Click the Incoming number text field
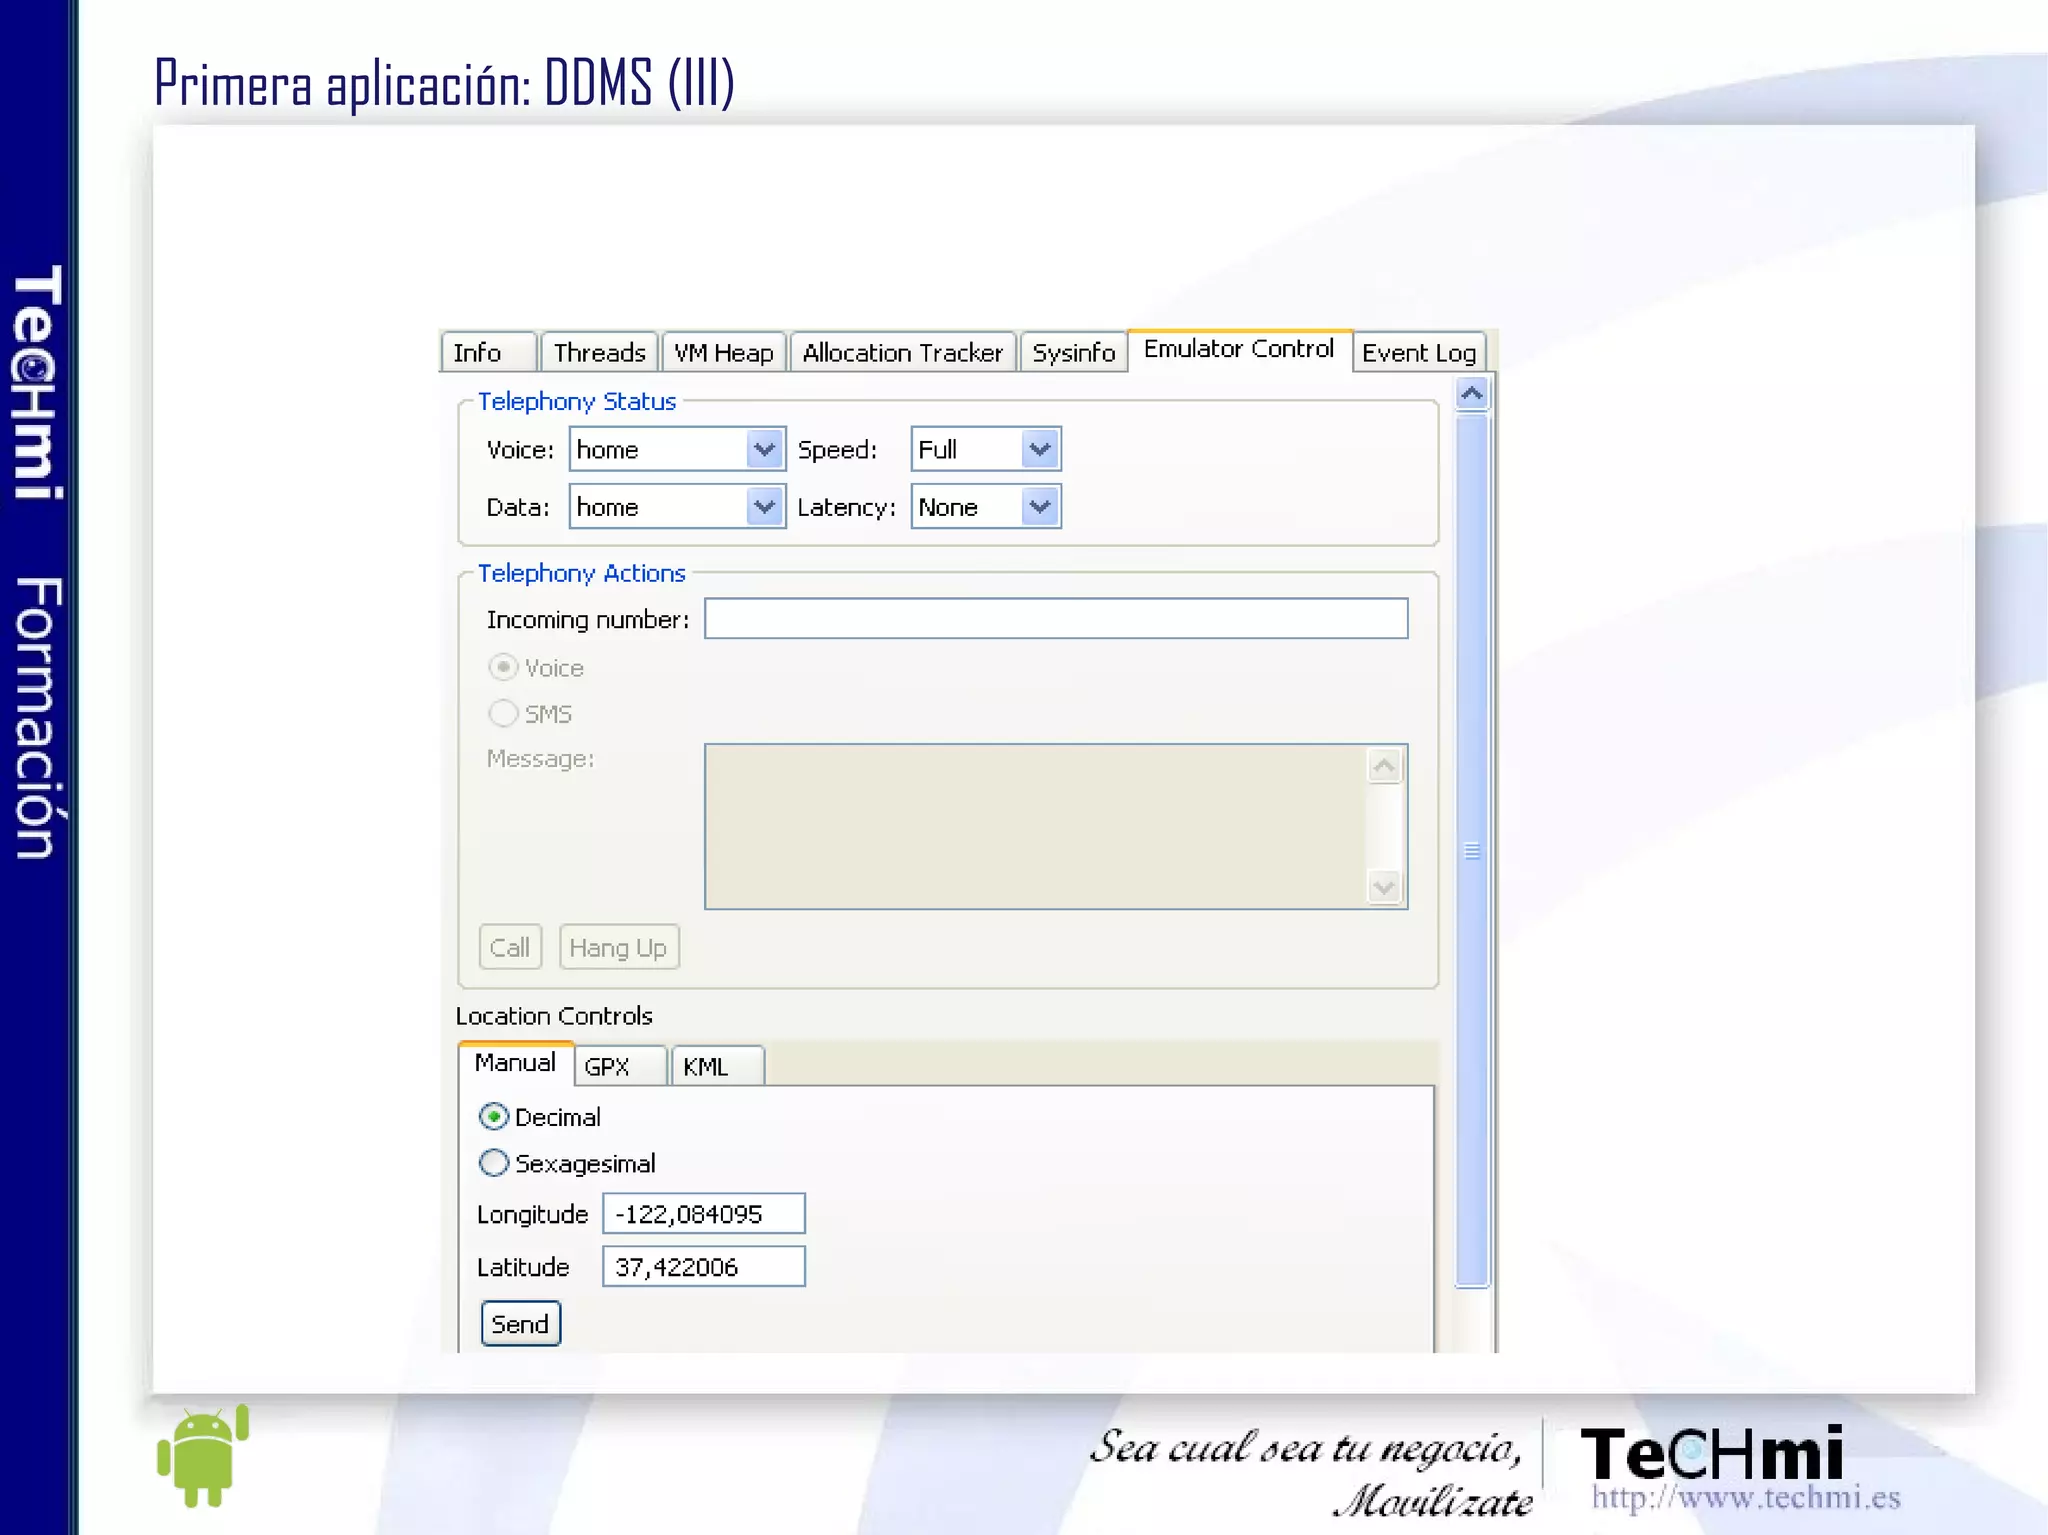 pos(1055,619)
